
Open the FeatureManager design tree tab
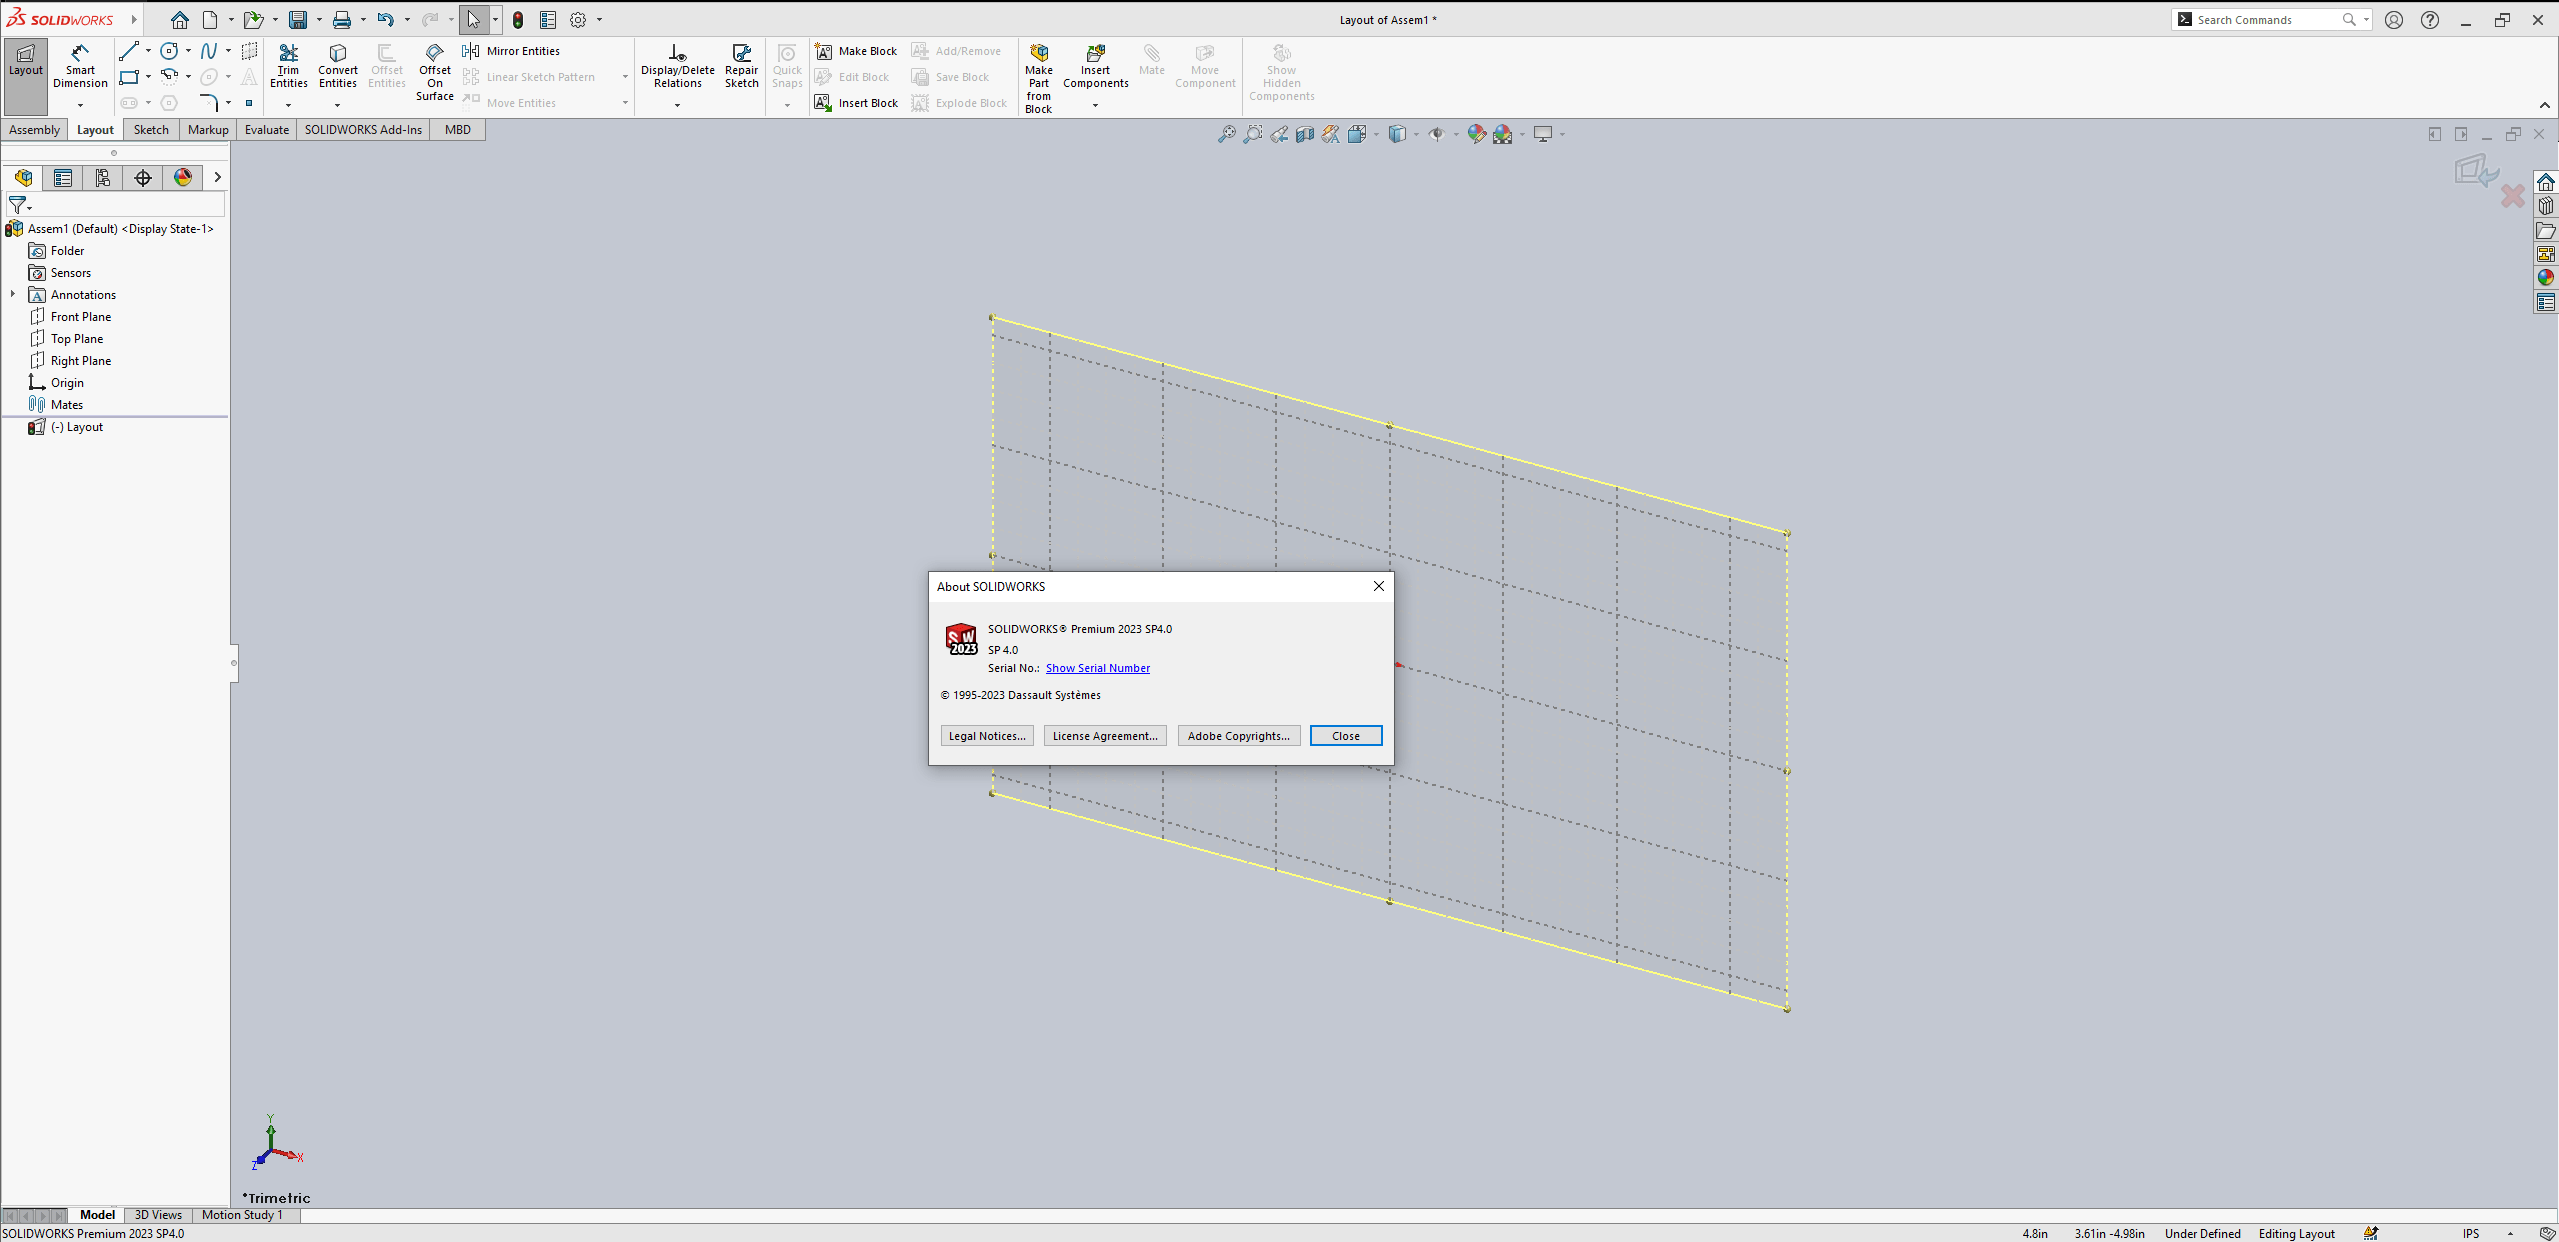(23, 178)
